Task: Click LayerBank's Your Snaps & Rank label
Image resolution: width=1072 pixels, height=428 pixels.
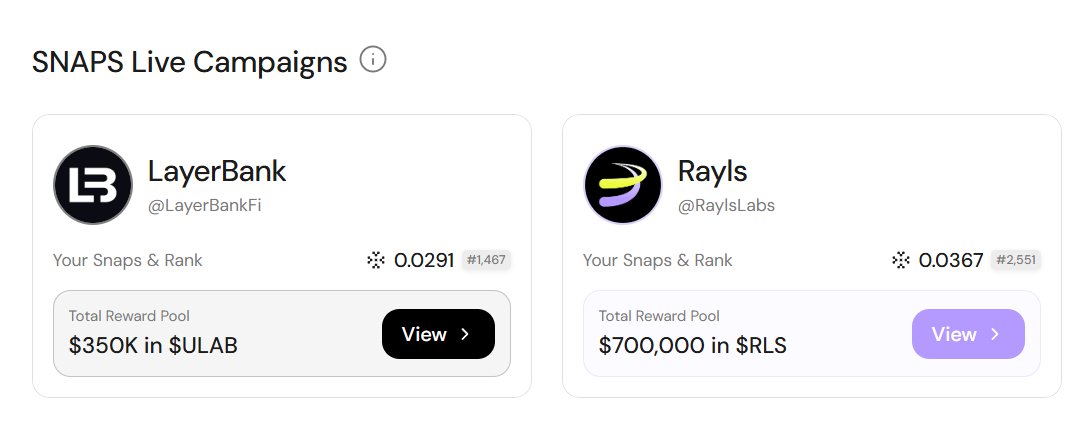Action: point(127,260)
